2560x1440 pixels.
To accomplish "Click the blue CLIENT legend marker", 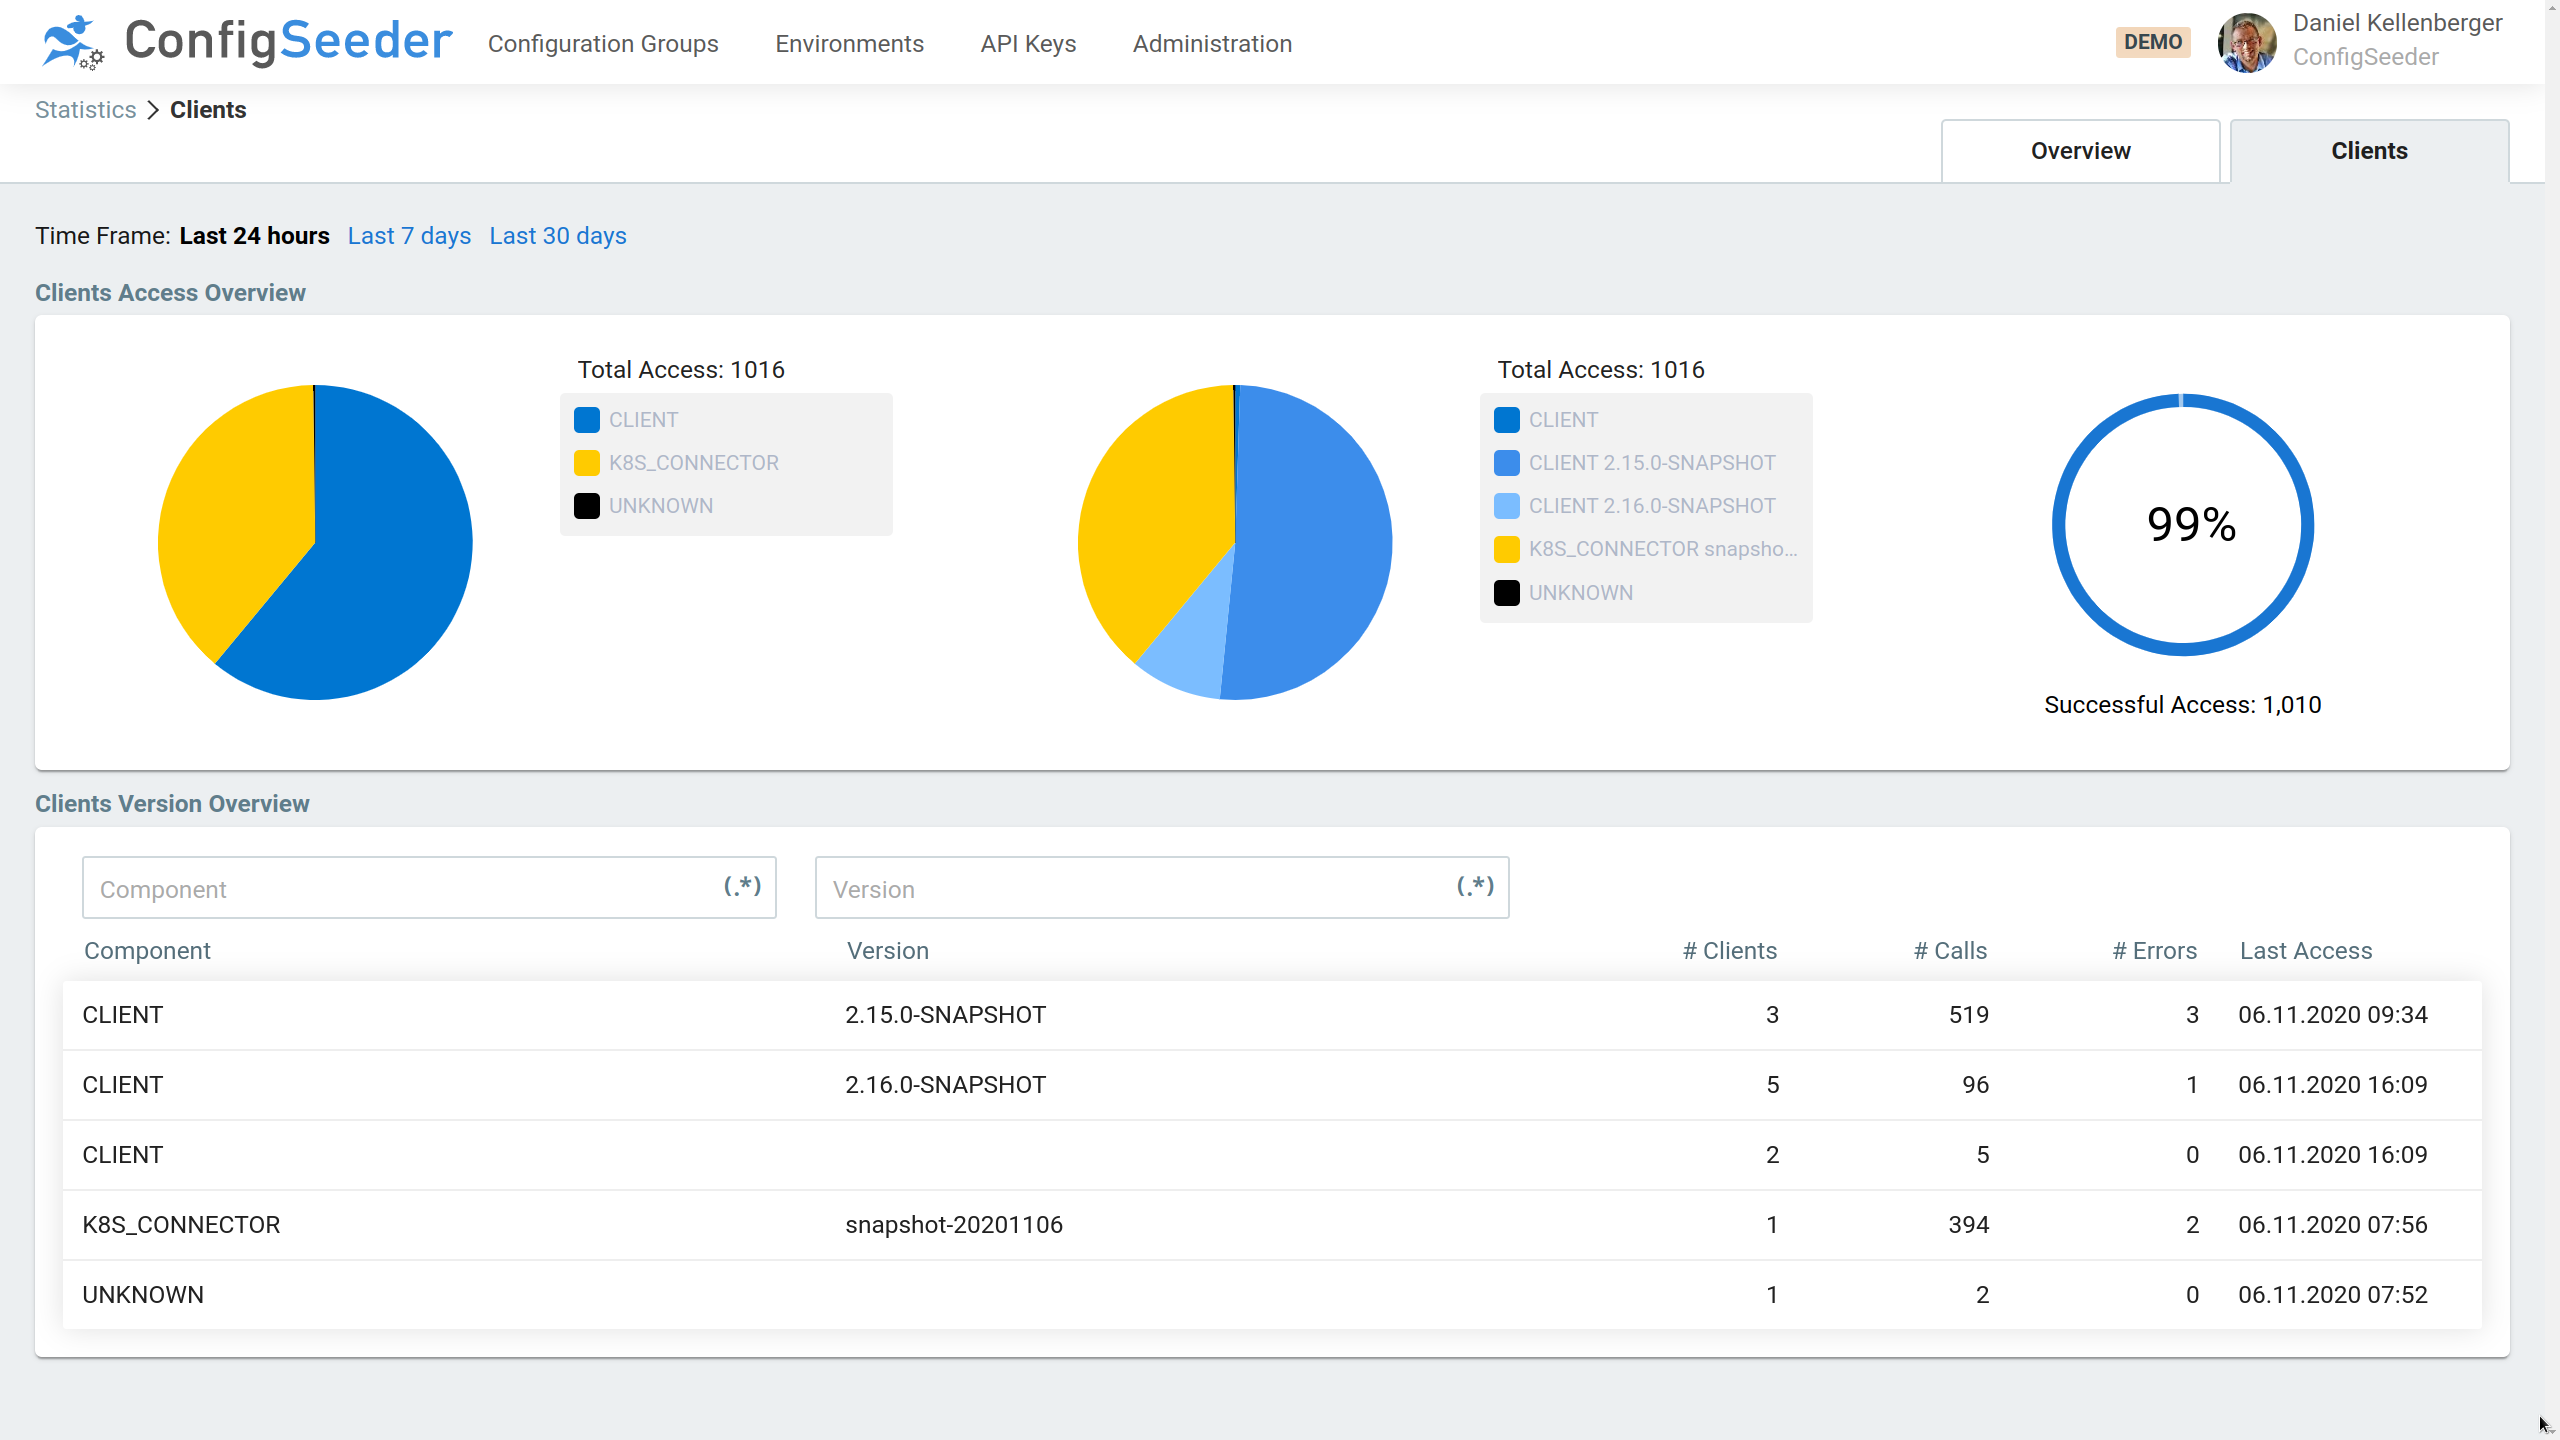I will pyautogui.click(x=587, y=420).
